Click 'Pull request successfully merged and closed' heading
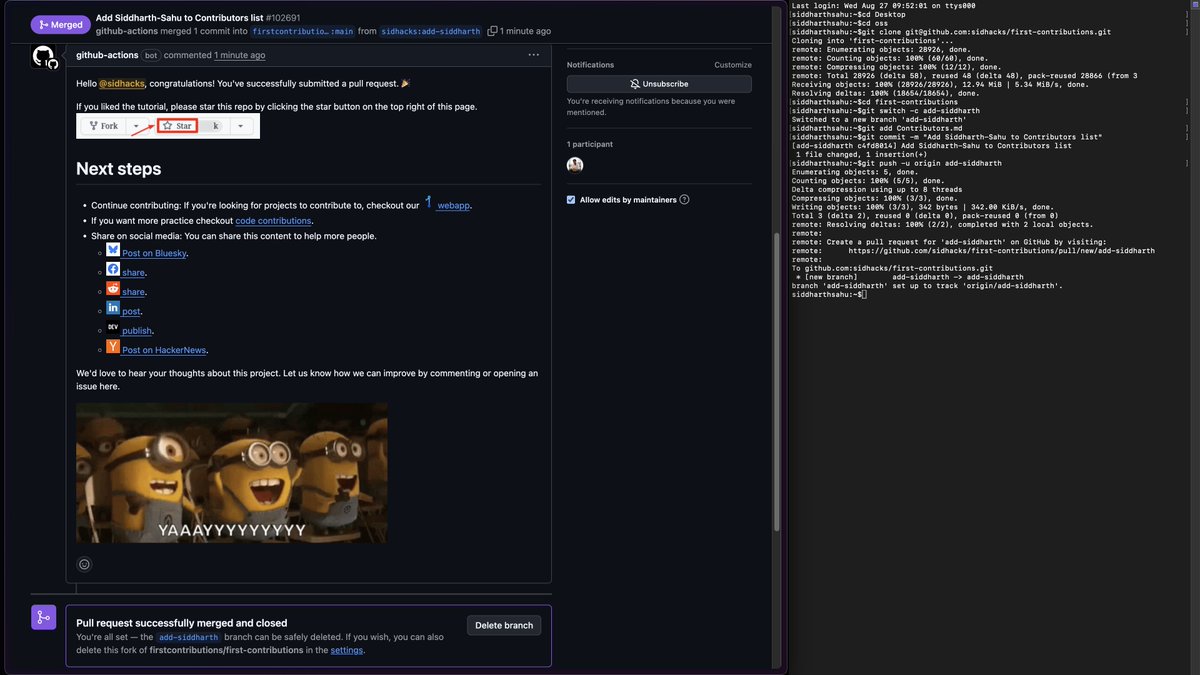The width and height of the screenshot is (1200, 675). pos(182,623)
